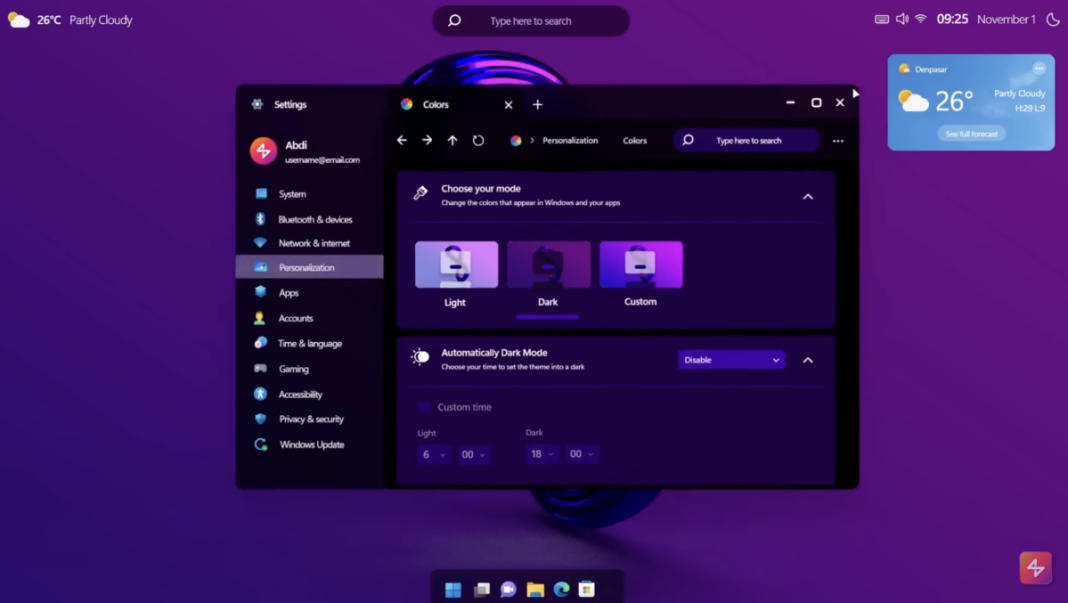The height and width of the screenshot is (603, 1068).
Task: Open Microsoft Edge from the taskbar
Action: point(561,589)
